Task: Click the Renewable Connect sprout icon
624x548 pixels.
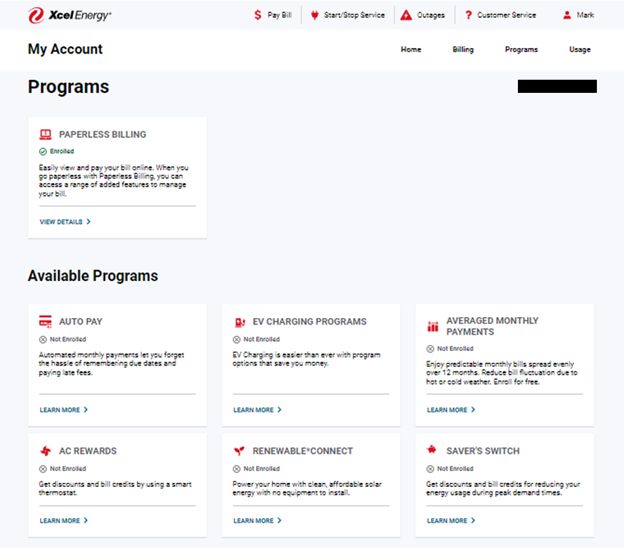Action: (239, 451)
